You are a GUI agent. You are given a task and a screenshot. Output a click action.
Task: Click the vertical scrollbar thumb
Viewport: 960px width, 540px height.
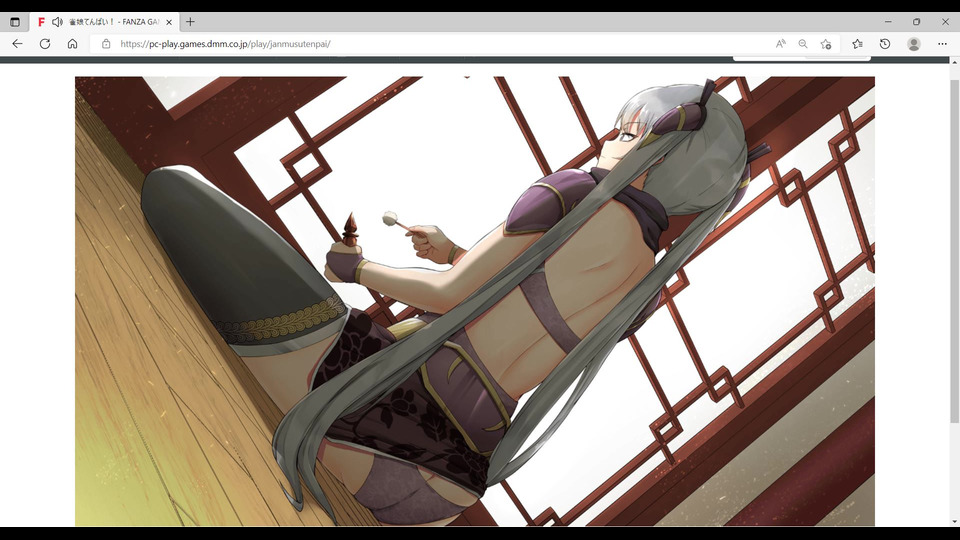[x=954, y=250]
